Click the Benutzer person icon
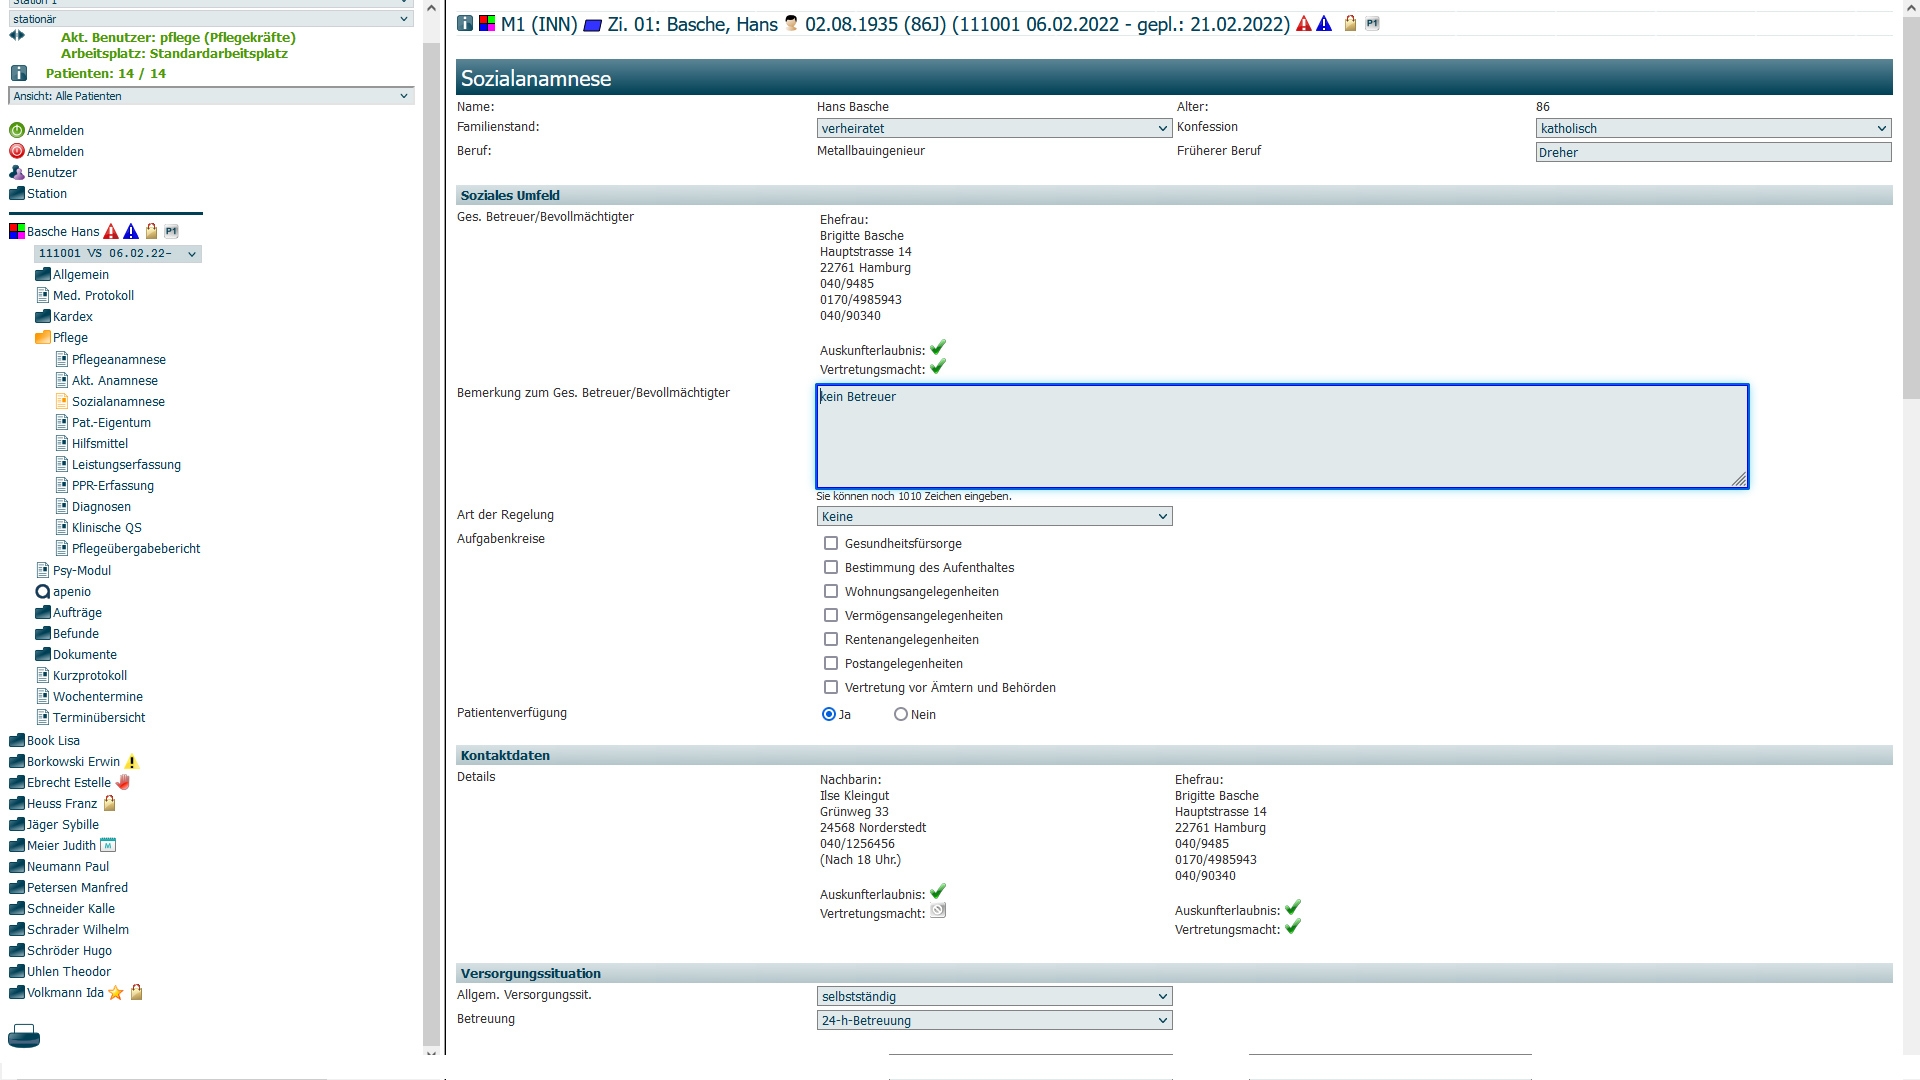This screenshot has height=1080, width=1920. pos(16,173)
